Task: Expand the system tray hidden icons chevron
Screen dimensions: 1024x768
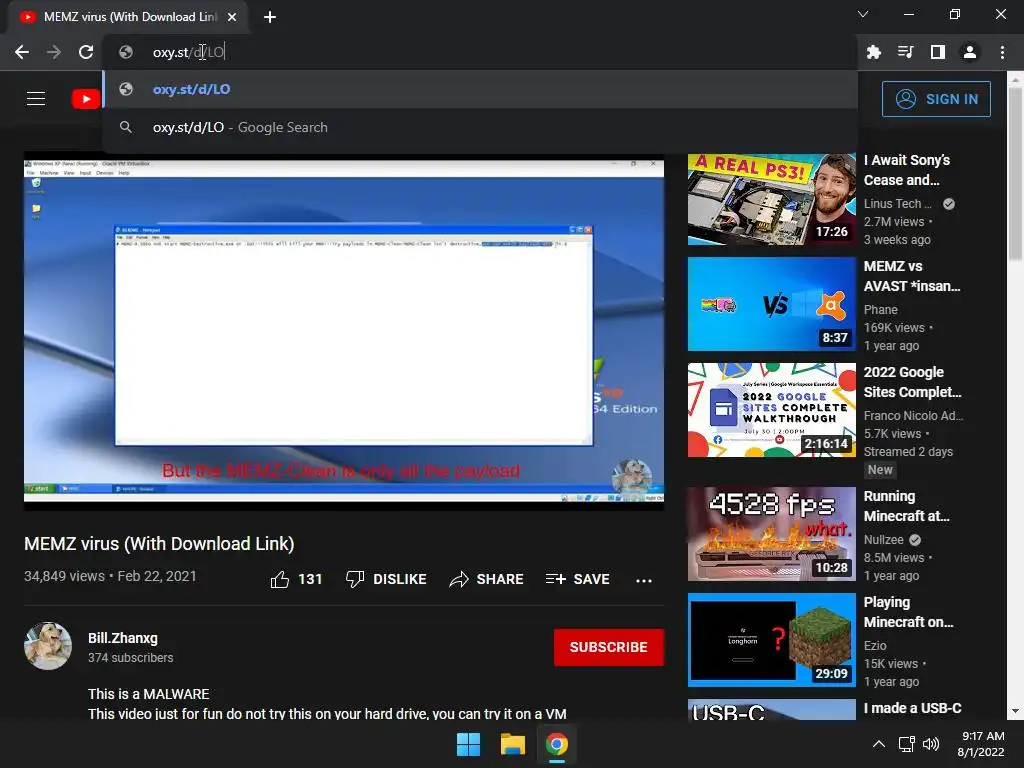Action: 879,744
